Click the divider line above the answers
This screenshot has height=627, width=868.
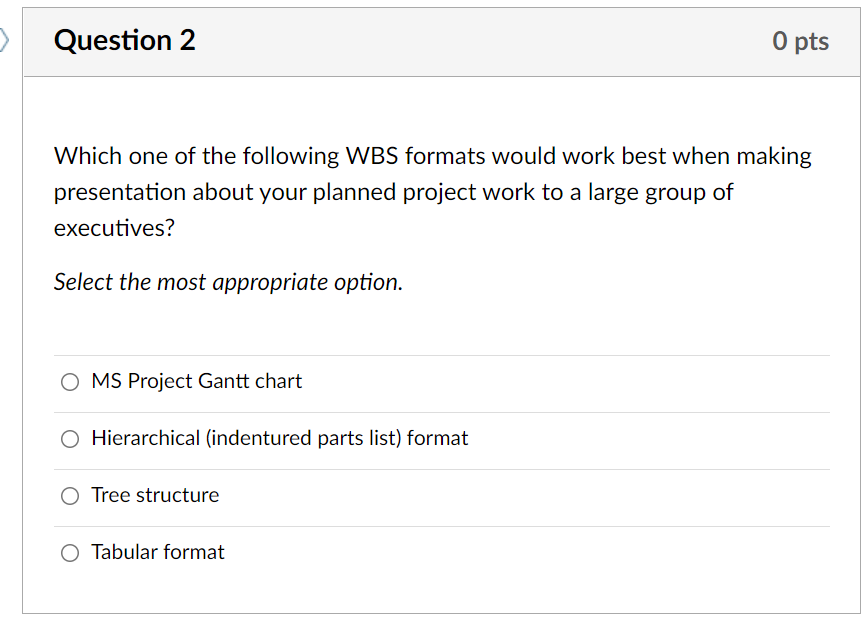click(440, 354)
